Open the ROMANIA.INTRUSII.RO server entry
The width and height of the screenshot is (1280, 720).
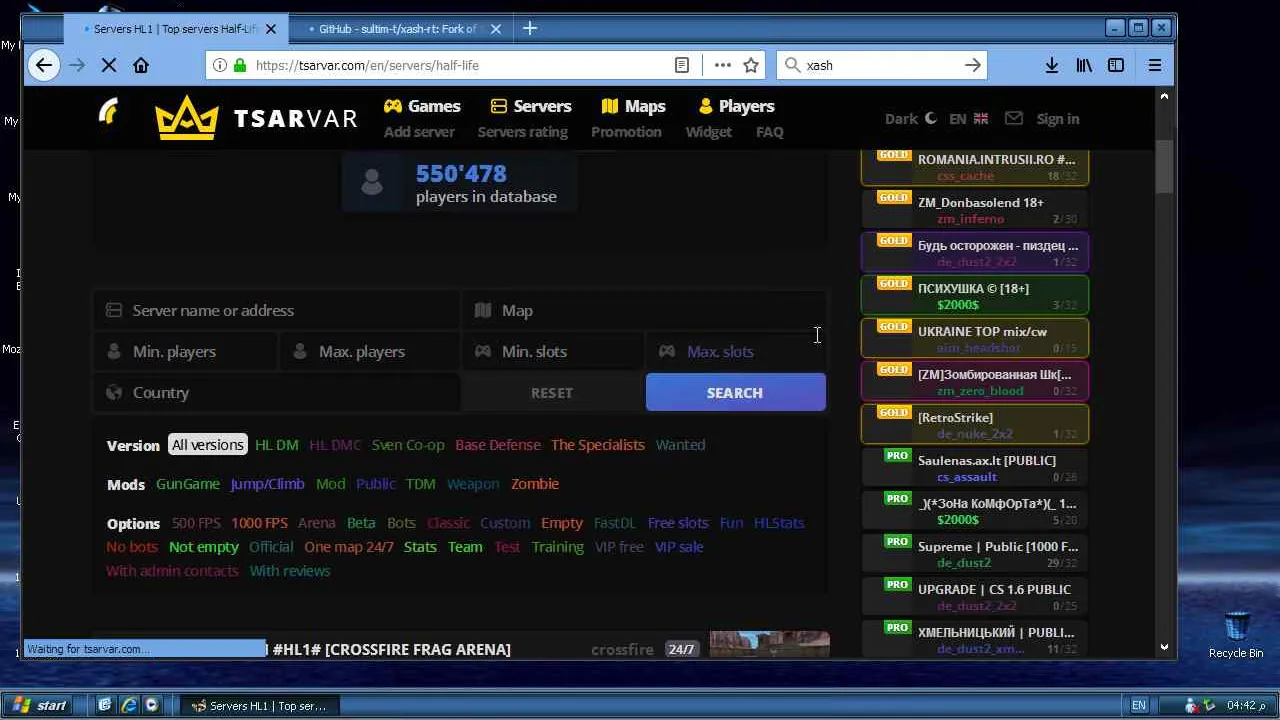(975, 167)
